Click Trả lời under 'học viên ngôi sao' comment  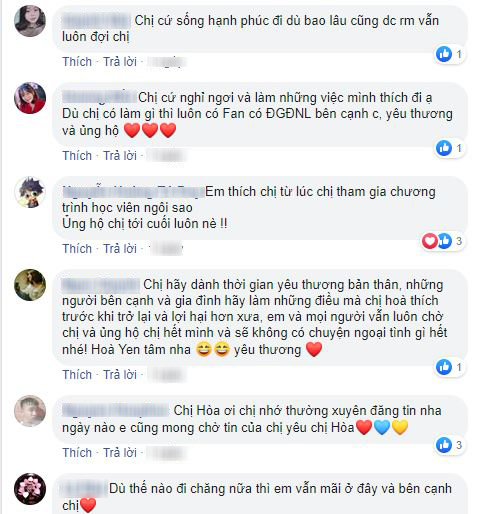(x=120, y=249)
